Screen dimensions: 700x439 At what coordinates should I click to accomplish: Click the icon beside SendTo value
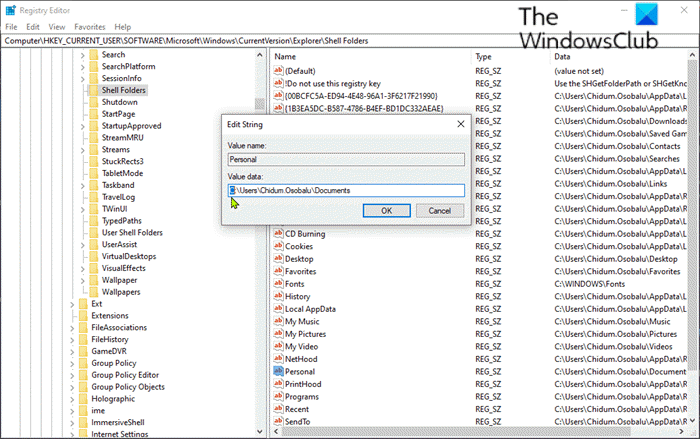(278, 421)
